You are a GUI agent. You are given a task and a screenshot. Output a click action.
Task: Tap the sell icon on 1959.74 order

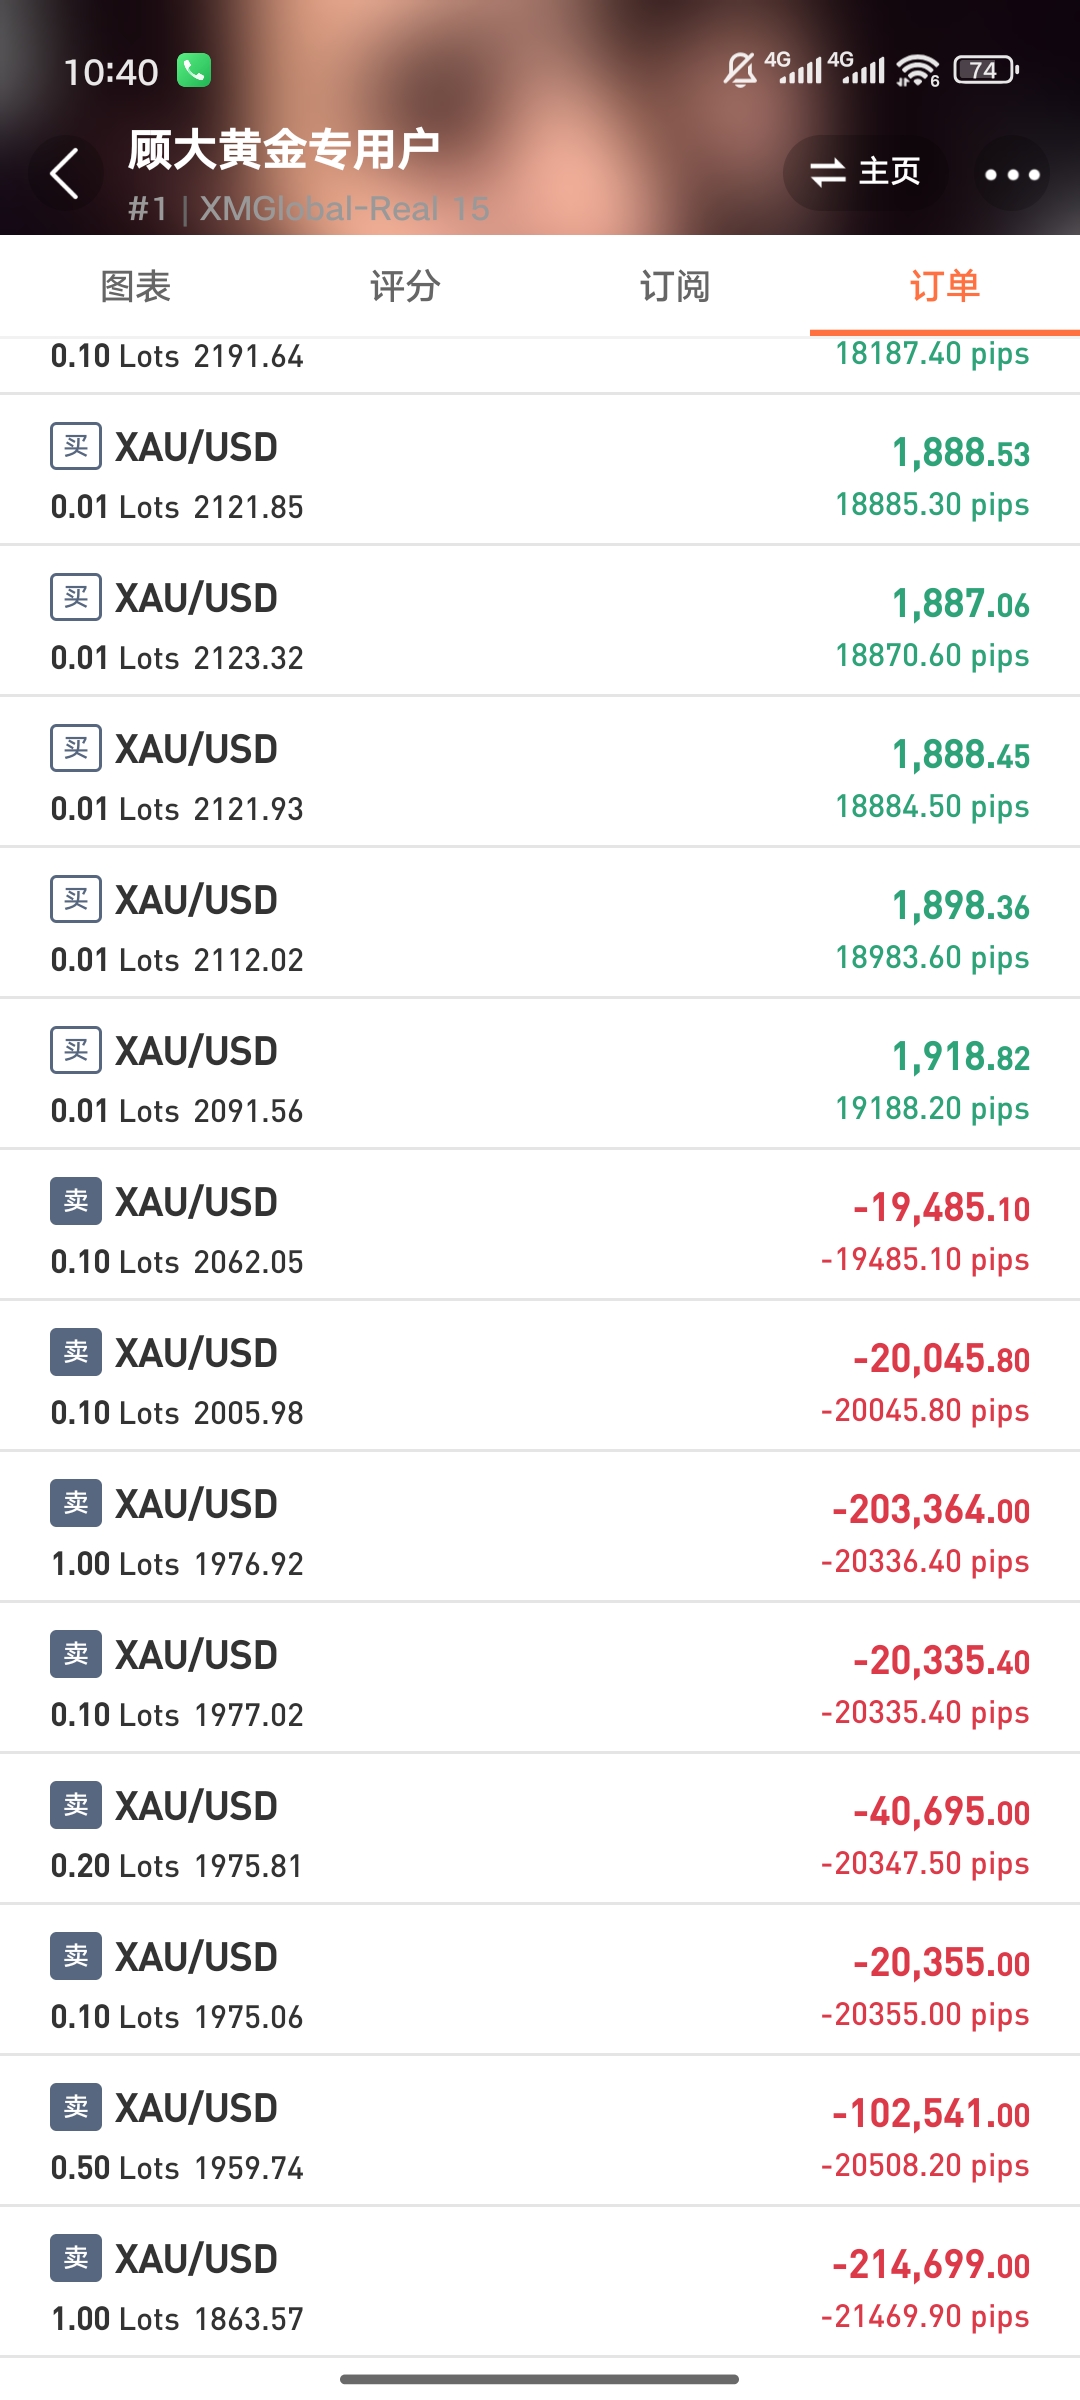[76, 2108]
